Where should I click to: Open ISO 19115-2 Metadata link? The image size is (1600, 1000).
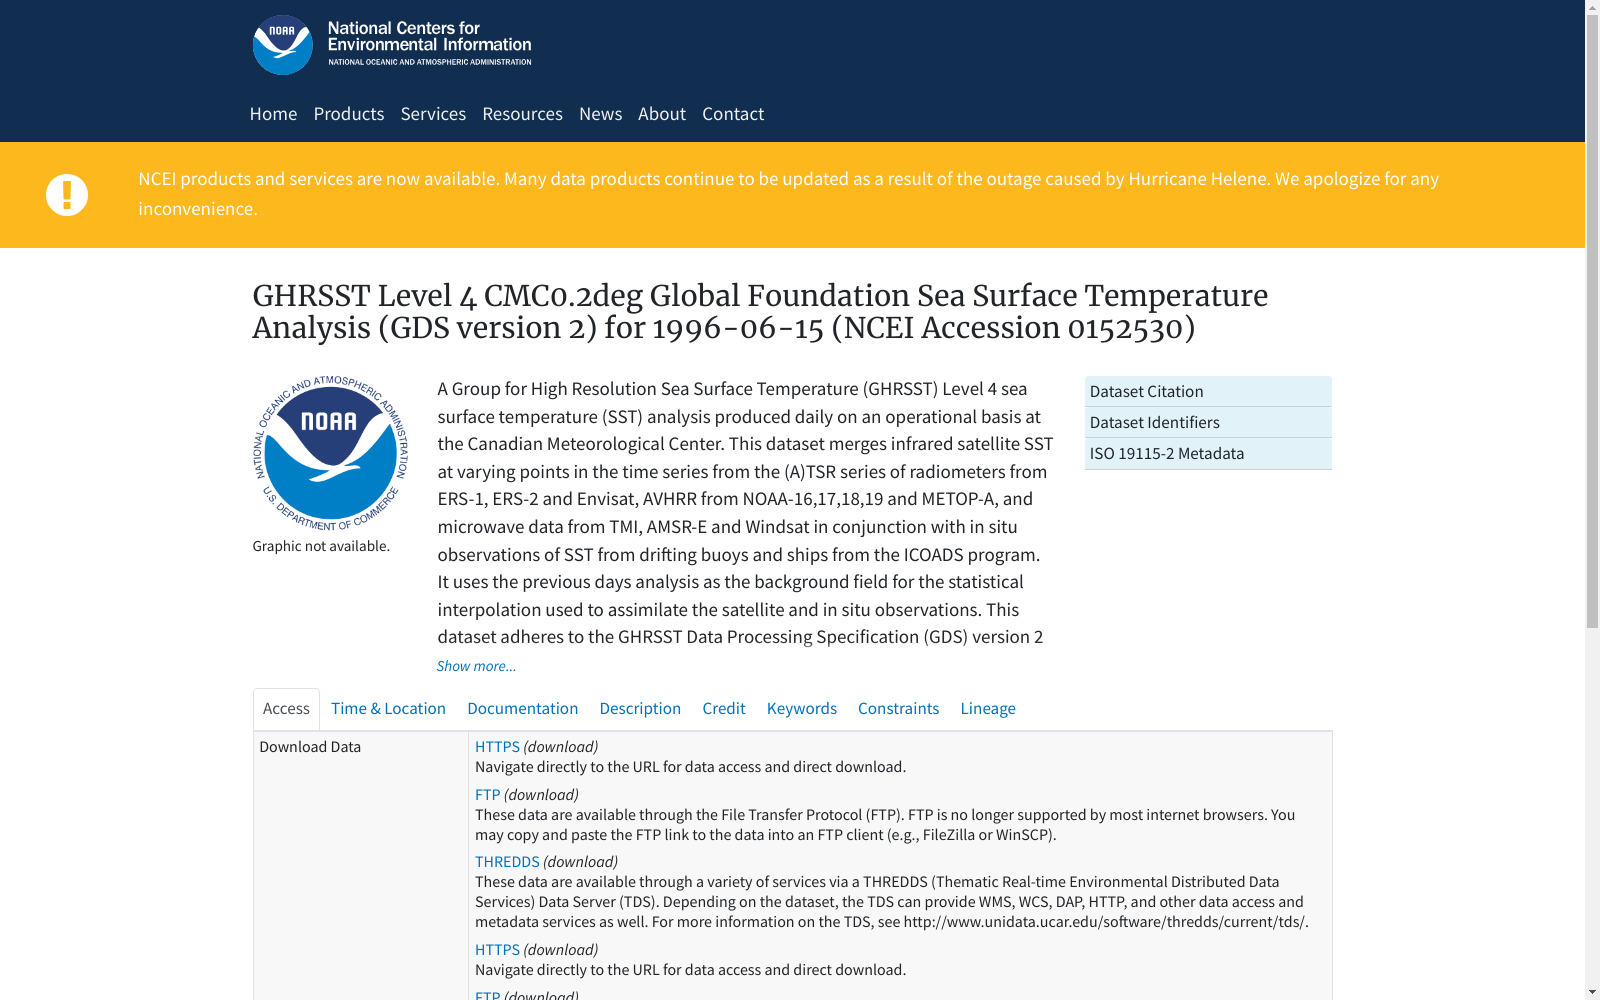pyautogui.click(x=1208, y=453)
